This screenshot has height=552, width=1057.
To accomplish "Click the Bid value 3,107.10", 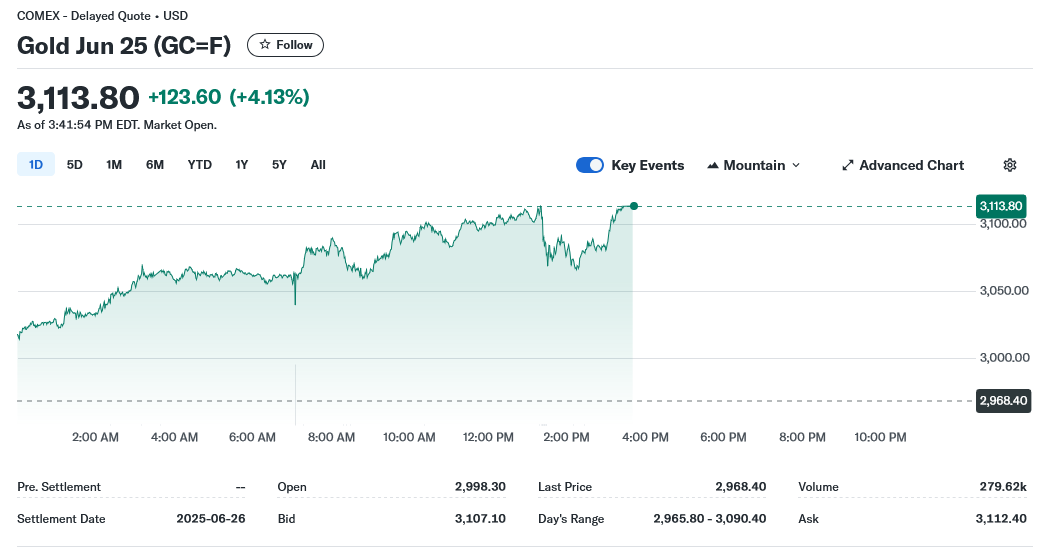I will [x=480, y=518].
